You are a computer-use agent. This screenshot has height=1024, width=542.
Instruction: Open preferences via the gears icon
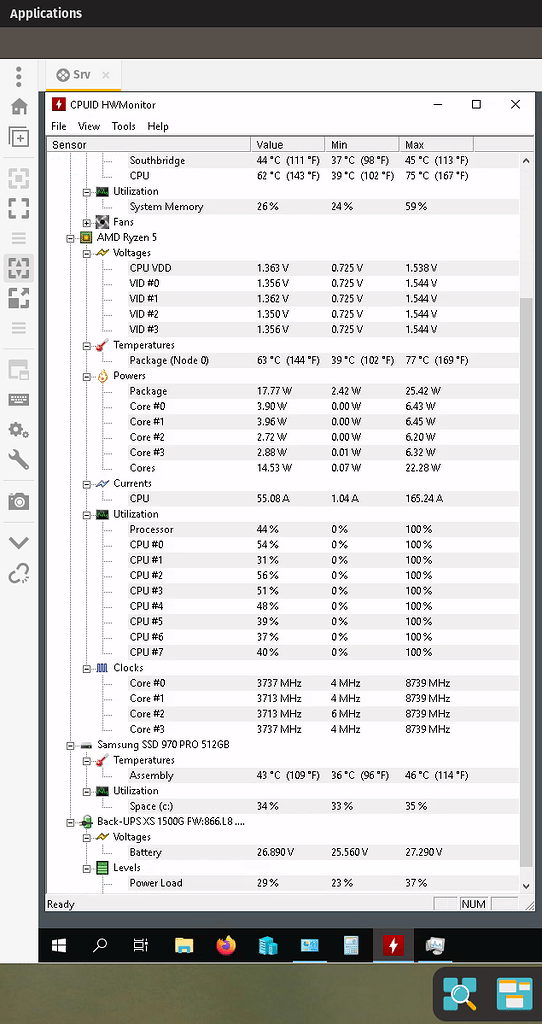pos(18,430)
